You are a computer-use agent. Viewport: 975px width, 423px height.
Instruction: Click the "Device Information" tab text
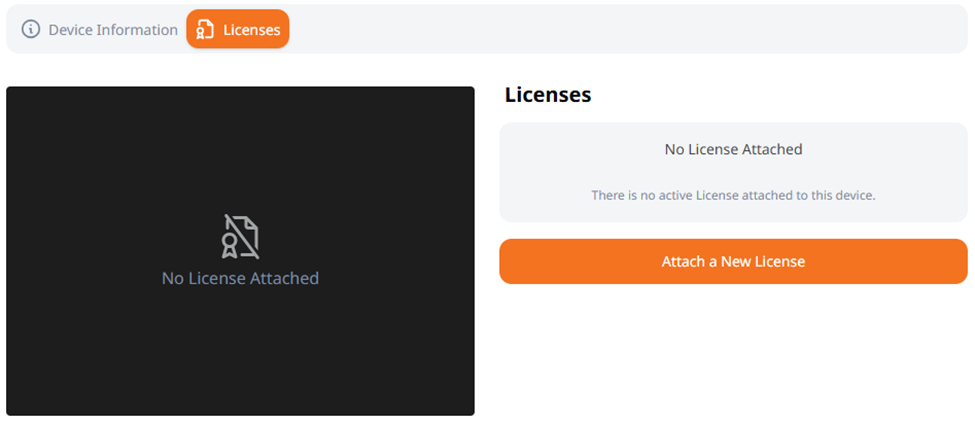113,30
